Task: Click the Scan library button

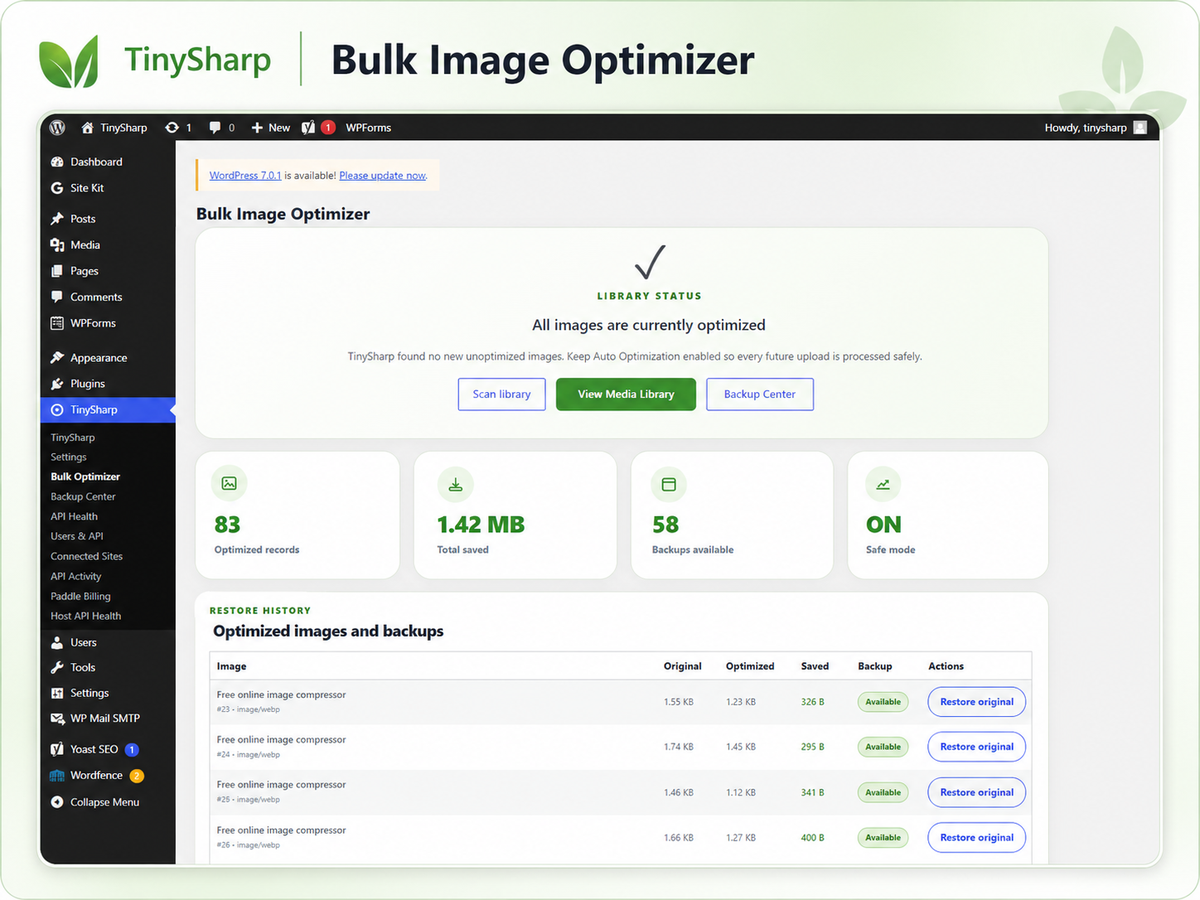Action: 502,394
